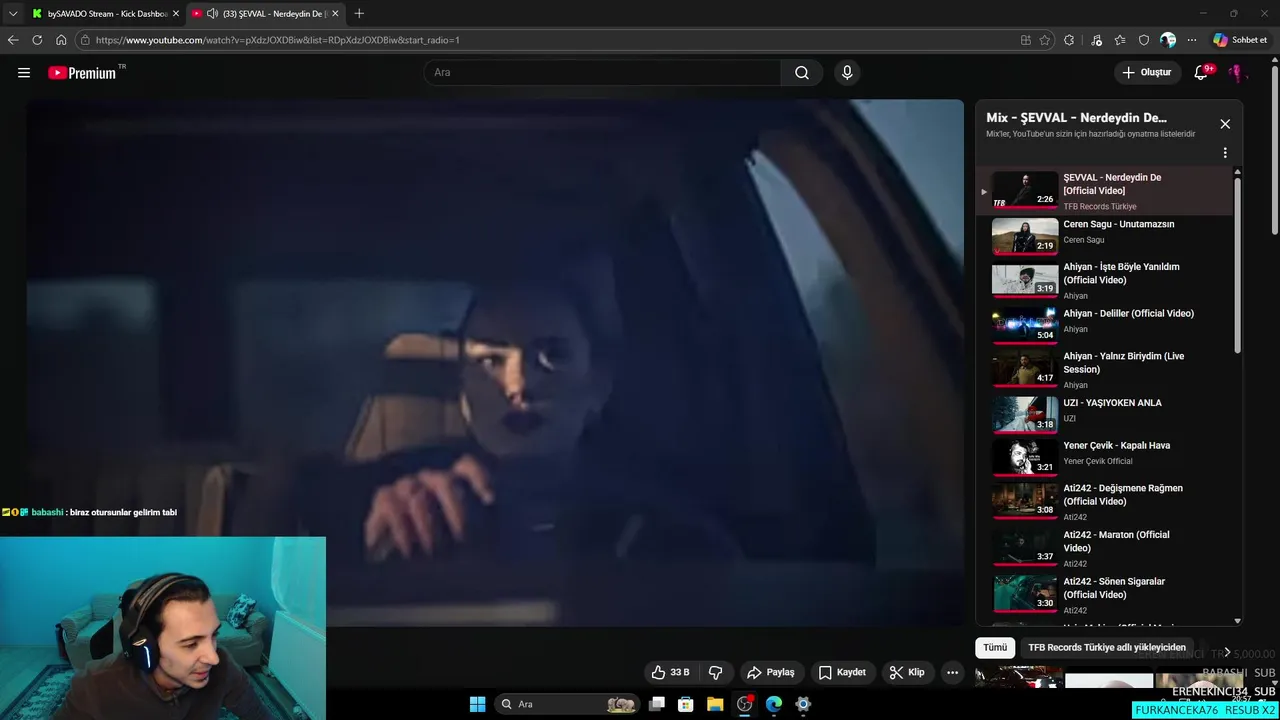Open media control music-note icon in toolbar

pyautogui.click(x=1097, y=40)
